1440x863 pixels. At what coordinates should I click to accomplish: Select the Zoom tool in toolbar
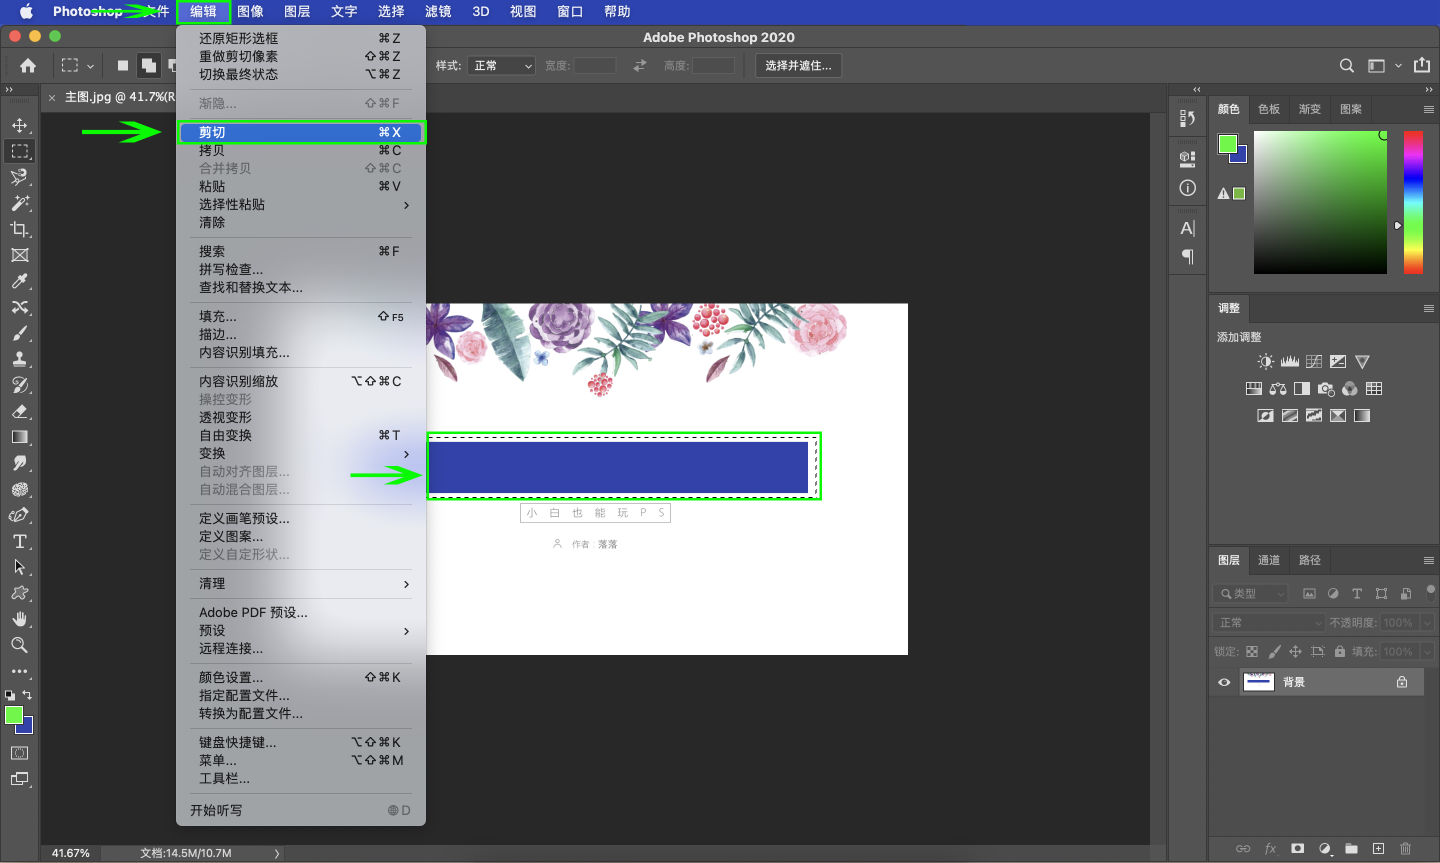point(19,645)
